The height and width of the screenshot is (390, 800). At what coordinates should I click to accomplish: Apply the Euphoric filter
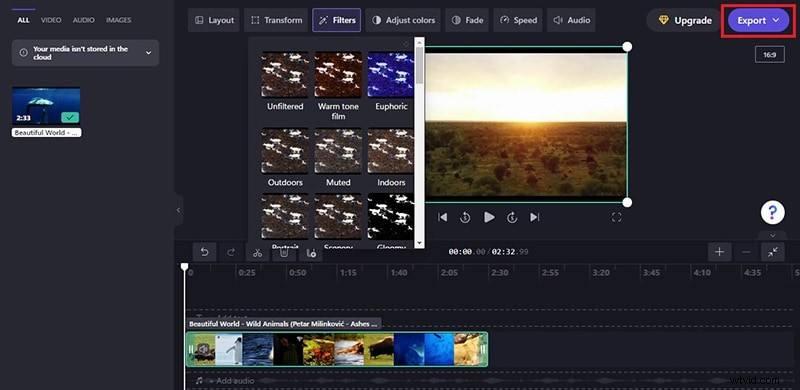391,75
